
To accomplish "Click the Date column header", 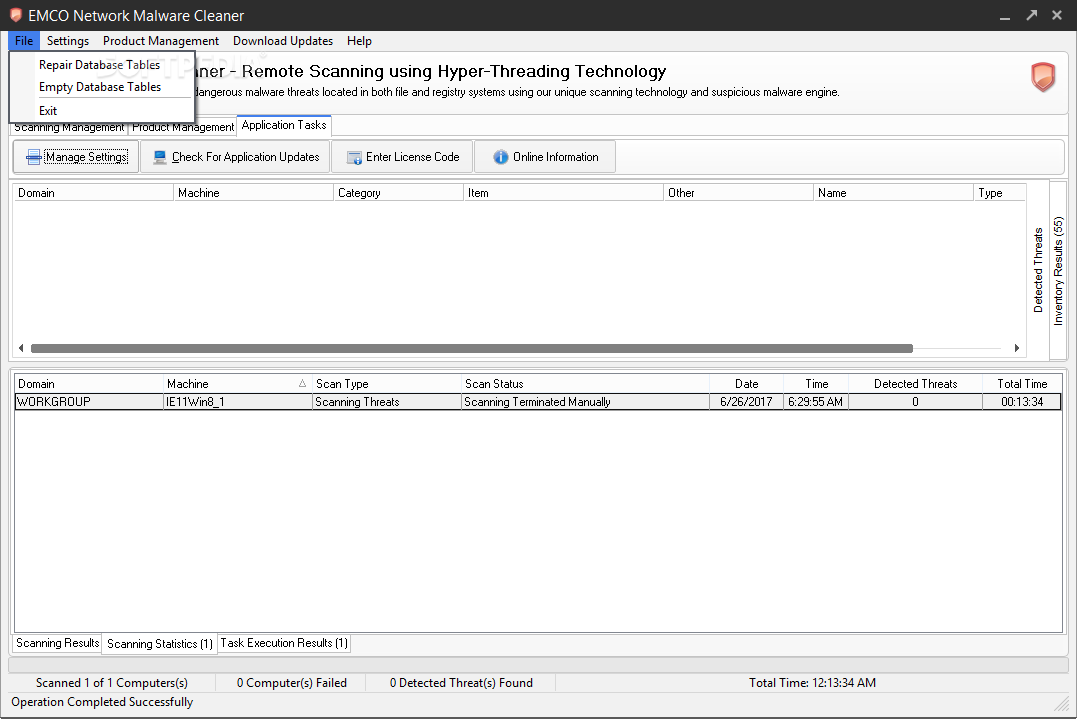I will coord(747,383).
